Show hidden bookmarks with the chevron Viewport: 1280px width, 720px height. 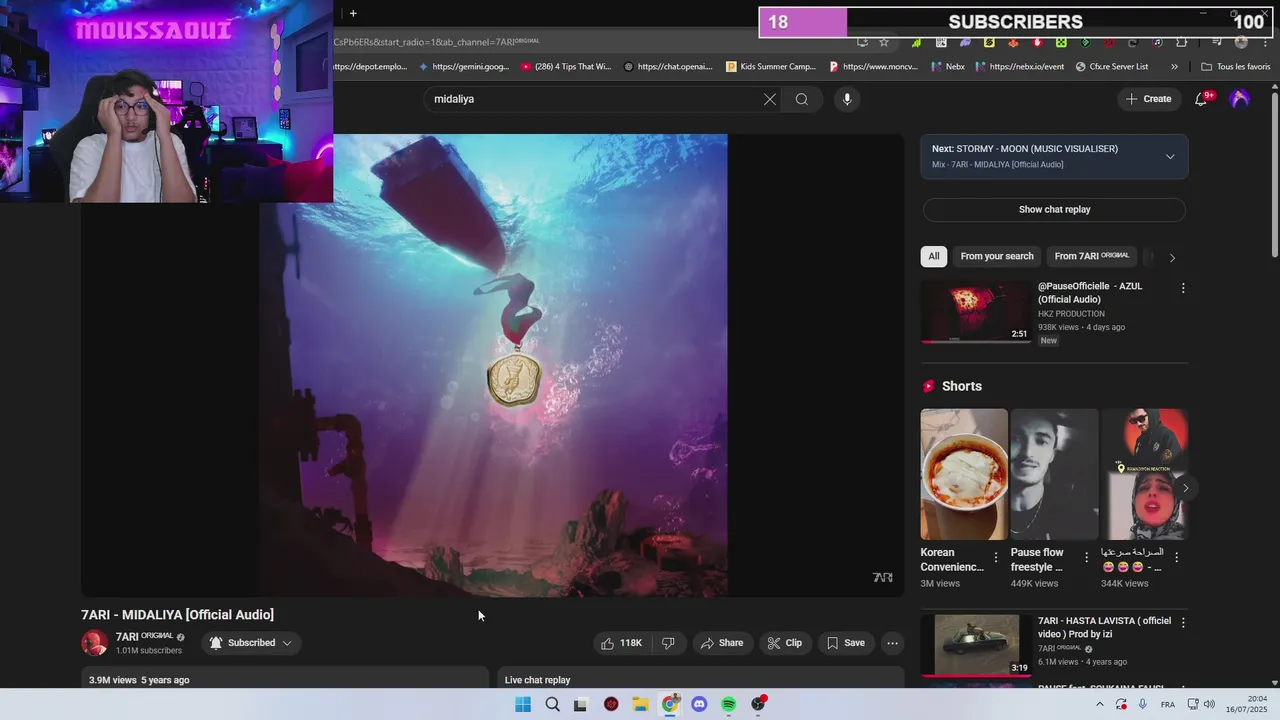point(1174,67)
